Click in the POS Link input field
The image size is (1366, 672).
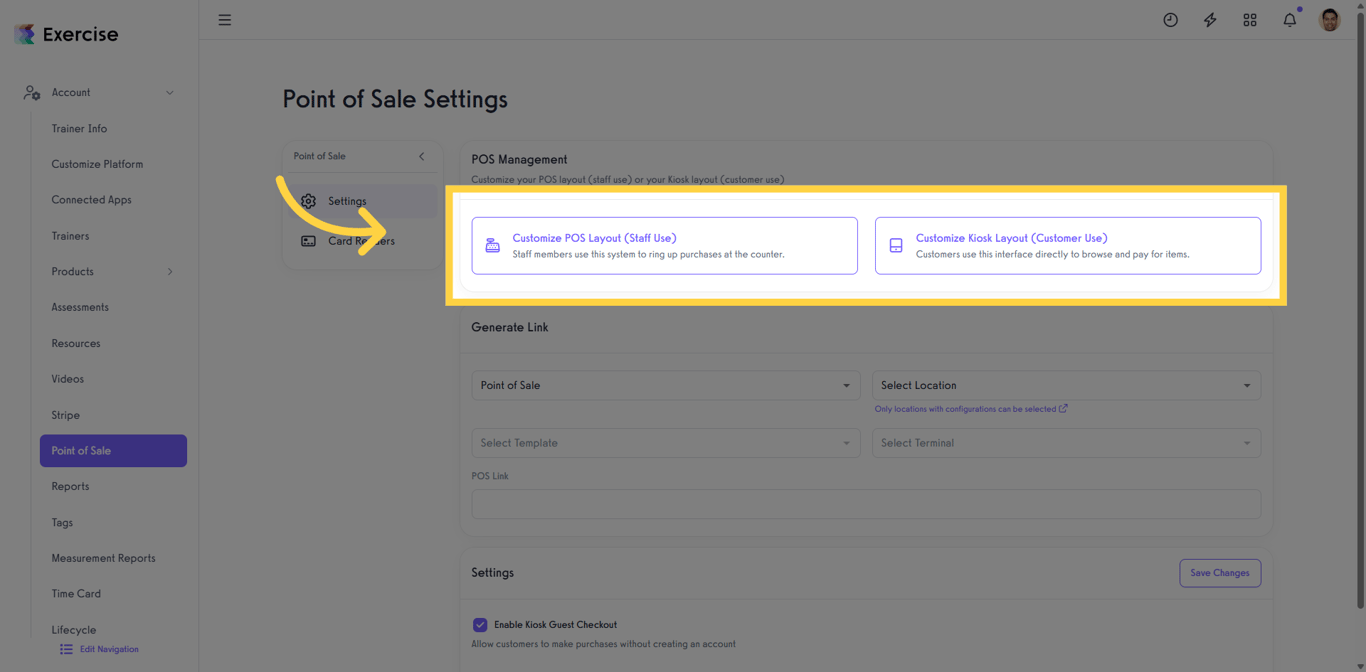pyautogui.click(x=865, y=504)
